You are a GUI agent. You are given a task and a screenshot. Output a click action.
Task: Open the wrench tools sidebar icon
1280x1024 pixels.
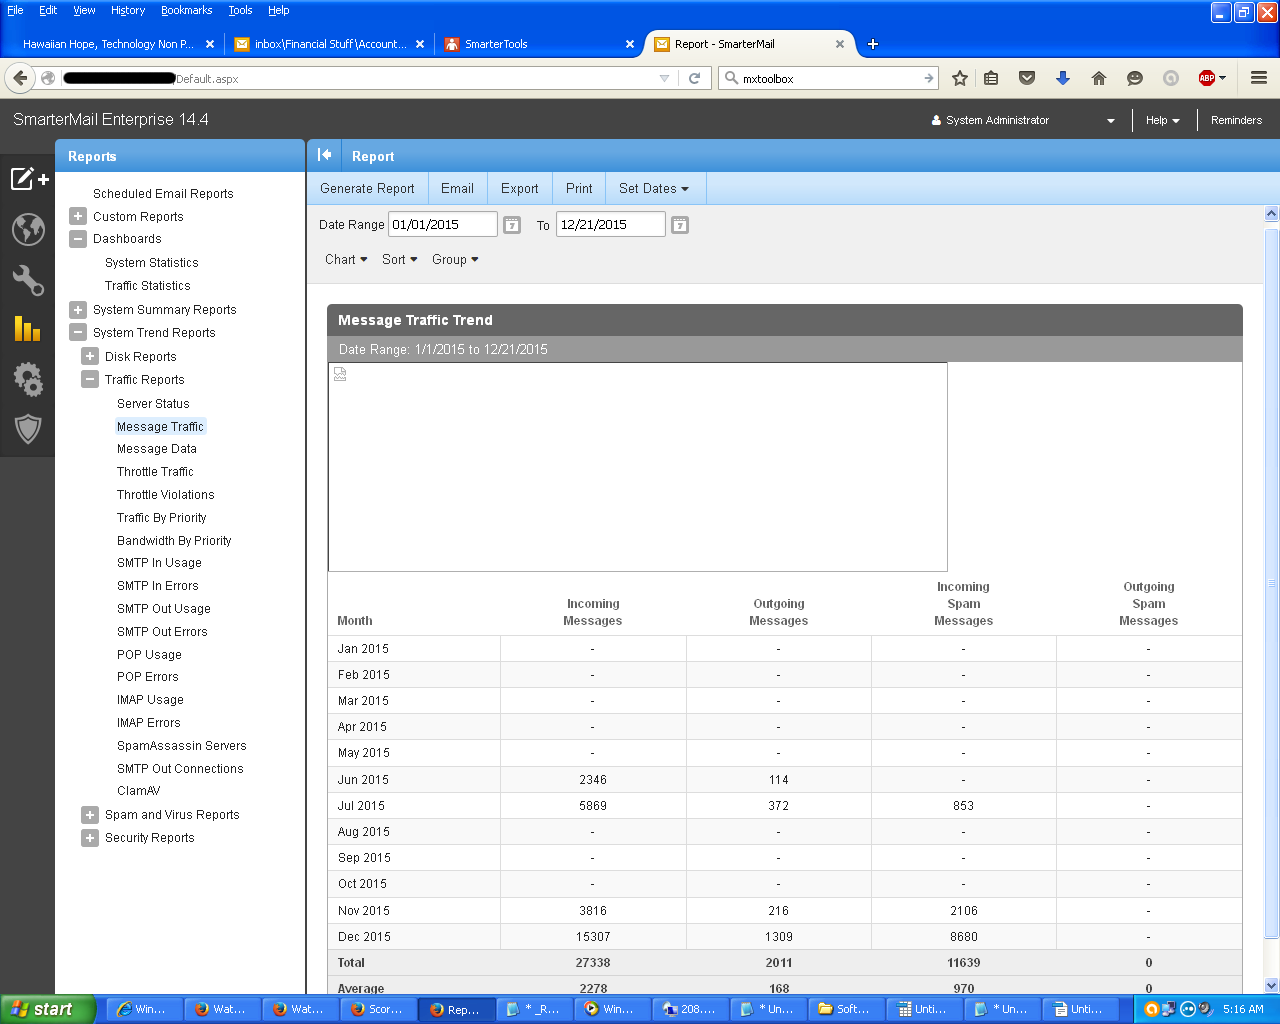pyautogui.click(x=28, y=280)
